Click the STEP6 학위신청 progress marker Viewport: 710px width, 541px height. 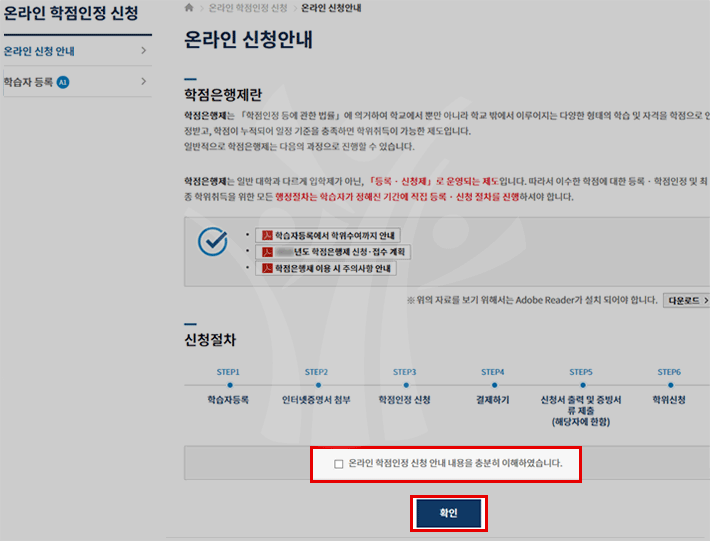coord(669,383)
